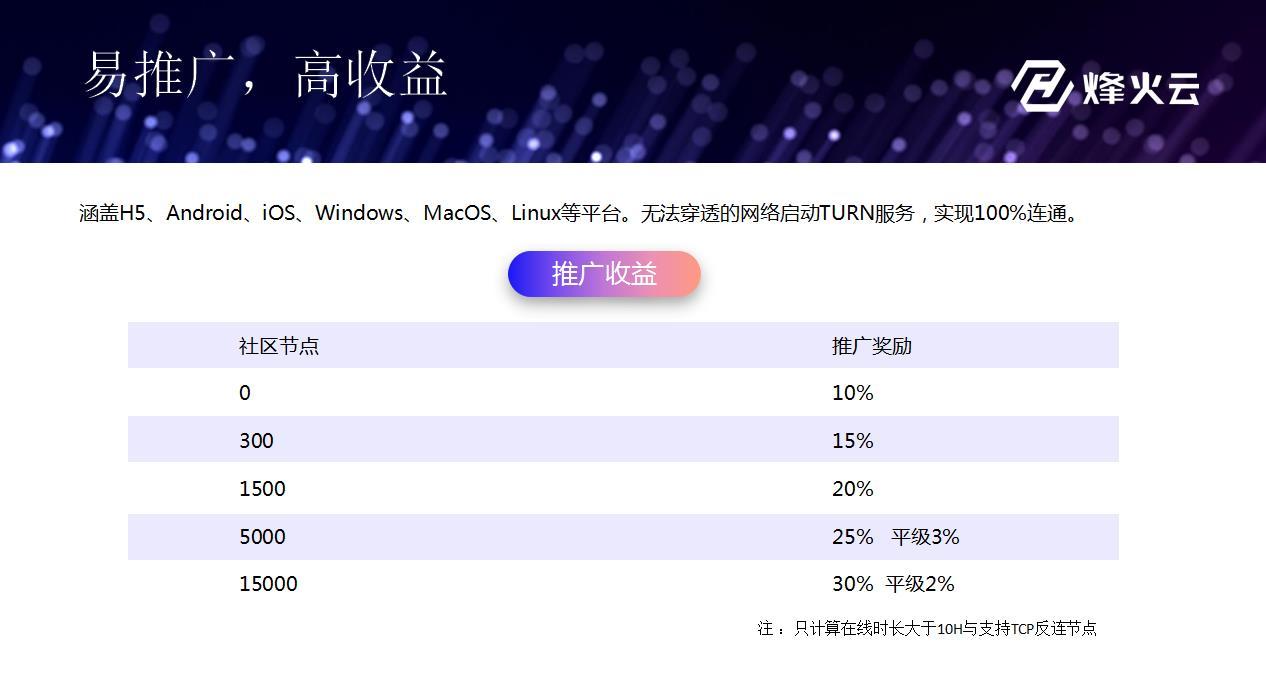Screen dimensions: 1266x698
Task: Select the 推广奖励 column header
Action: pos(872,346)
